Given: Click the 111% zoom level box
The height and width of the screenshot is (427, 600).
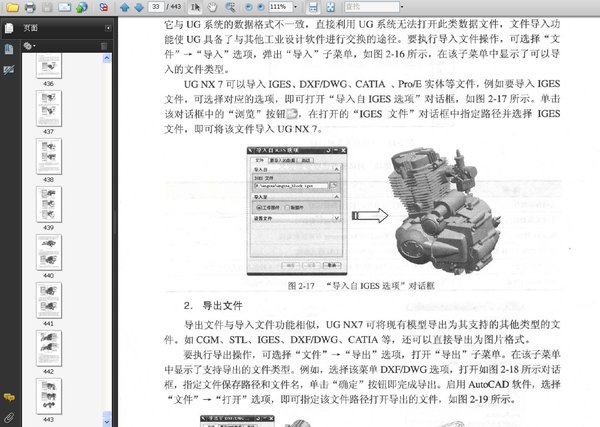Looking at the screenshot, I should click(x=280, y=7).
